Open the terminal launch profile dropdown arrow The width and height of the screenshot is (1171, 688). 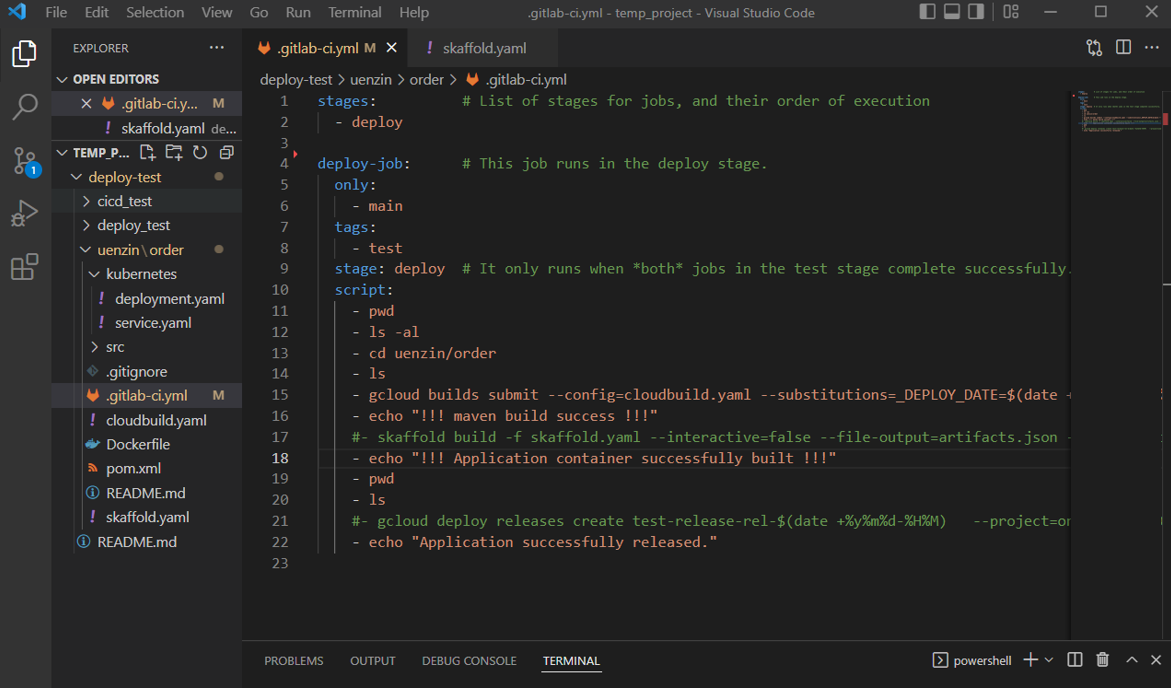point(1049,660)
